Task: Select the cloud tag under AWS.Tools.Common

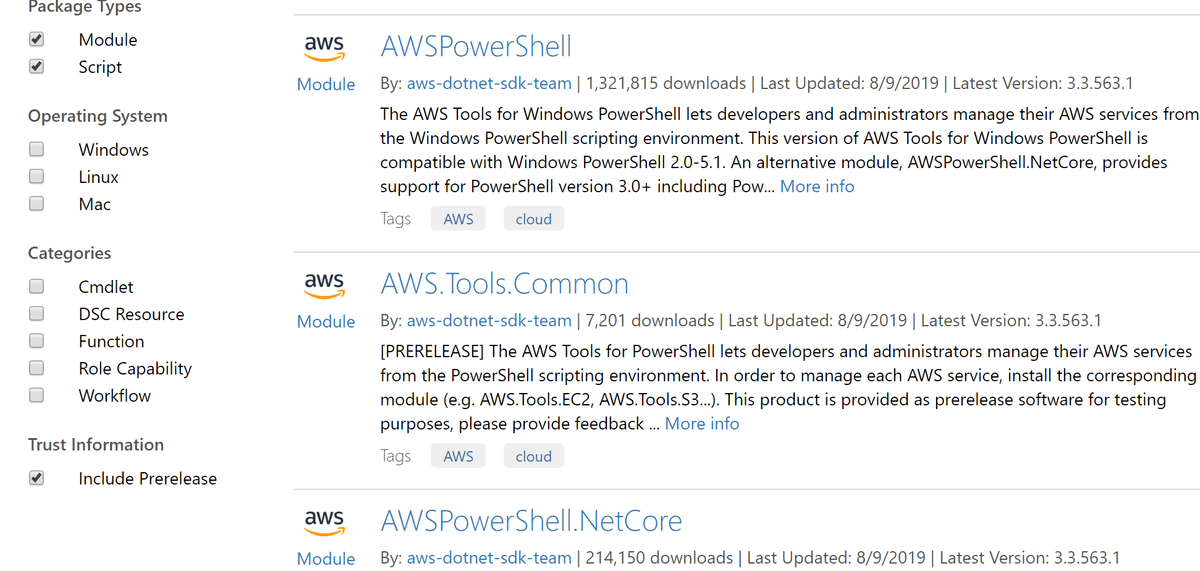Action: [x=533, y=456]
